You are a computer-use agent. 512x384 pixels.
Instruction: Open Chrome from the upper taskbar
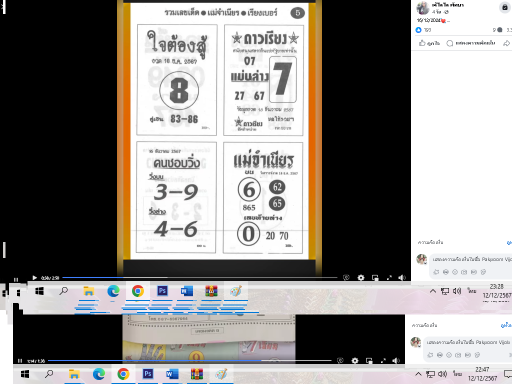click(x=138, y=291)
